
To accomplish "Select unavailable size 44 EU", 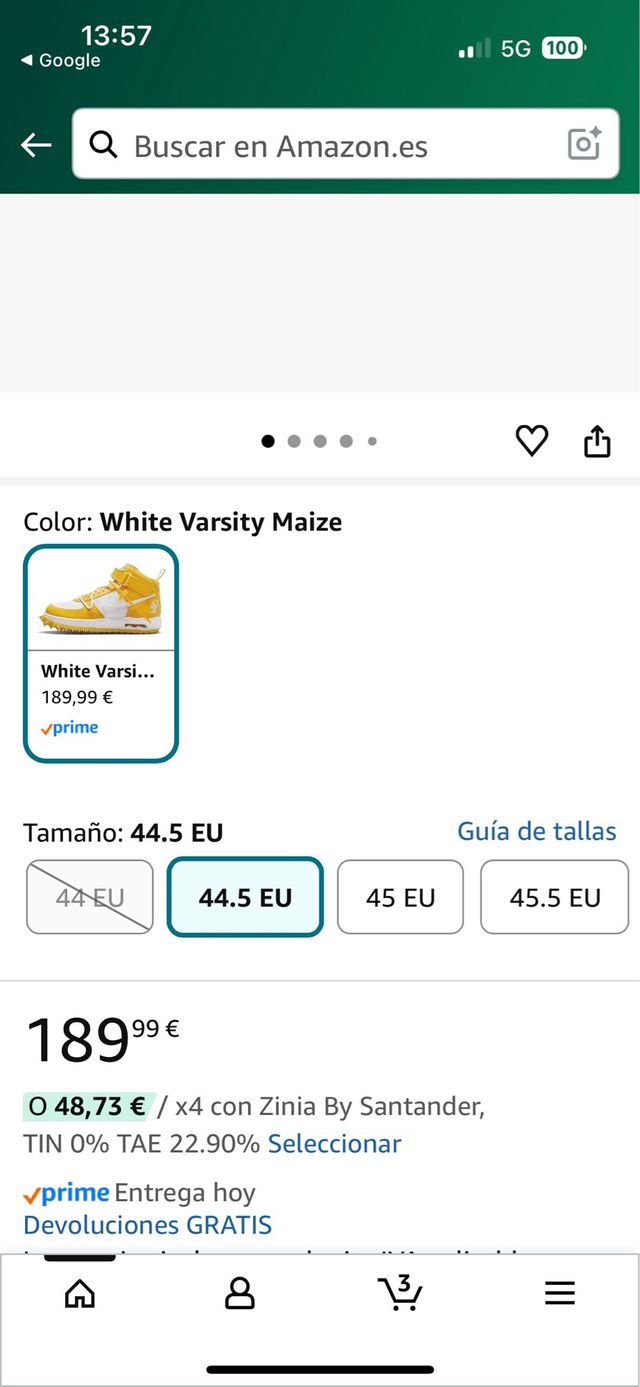I will (90, 897).
